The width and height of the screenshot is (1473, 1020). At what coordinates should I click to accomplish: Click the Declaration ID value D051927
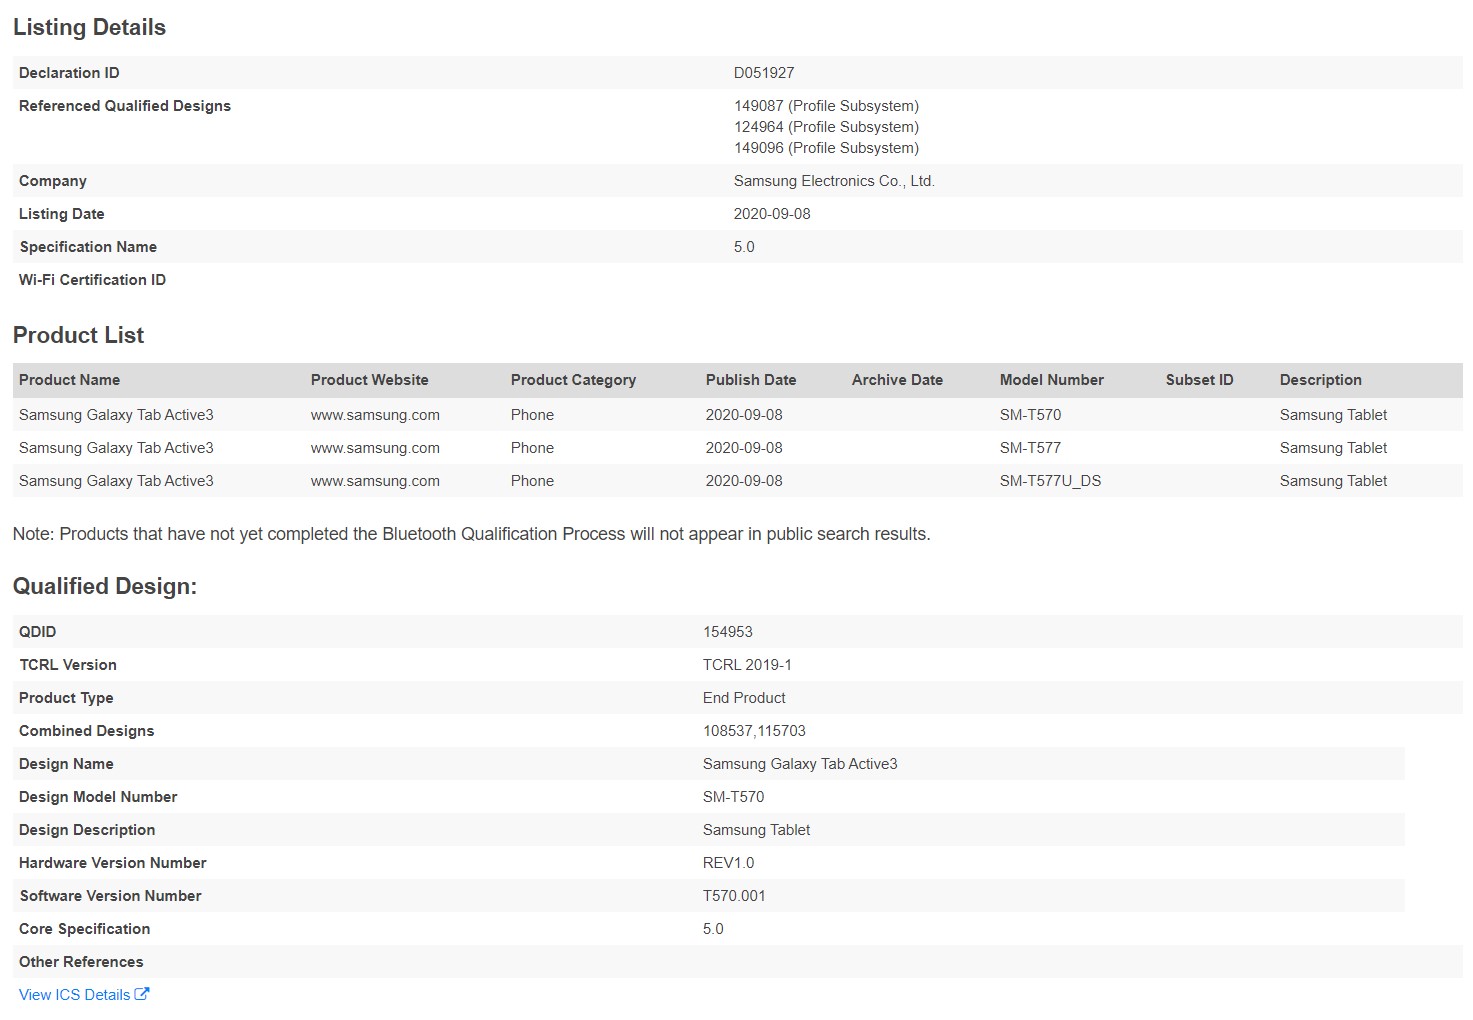coord(763,73)
